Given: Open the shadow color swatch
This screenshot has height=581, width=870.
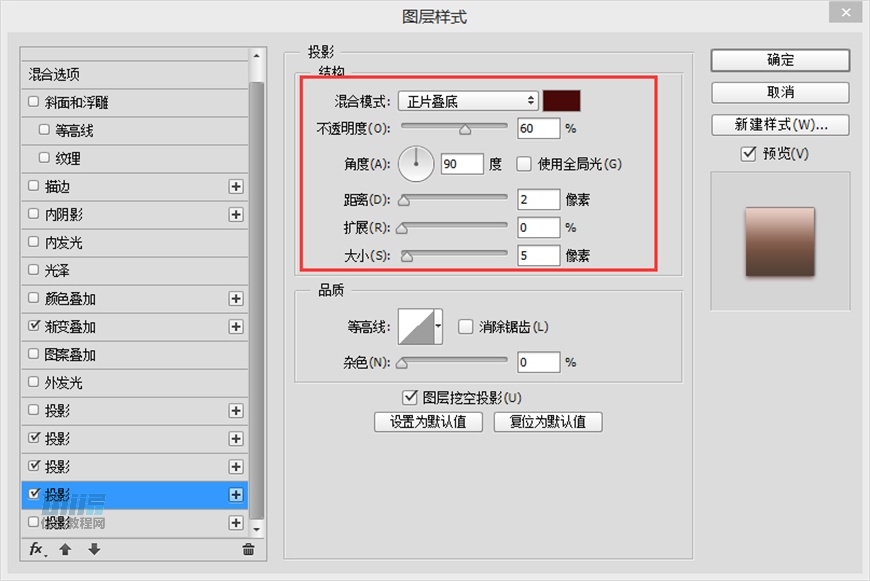Looking at the screenshot, I should (x=563, y=100).
